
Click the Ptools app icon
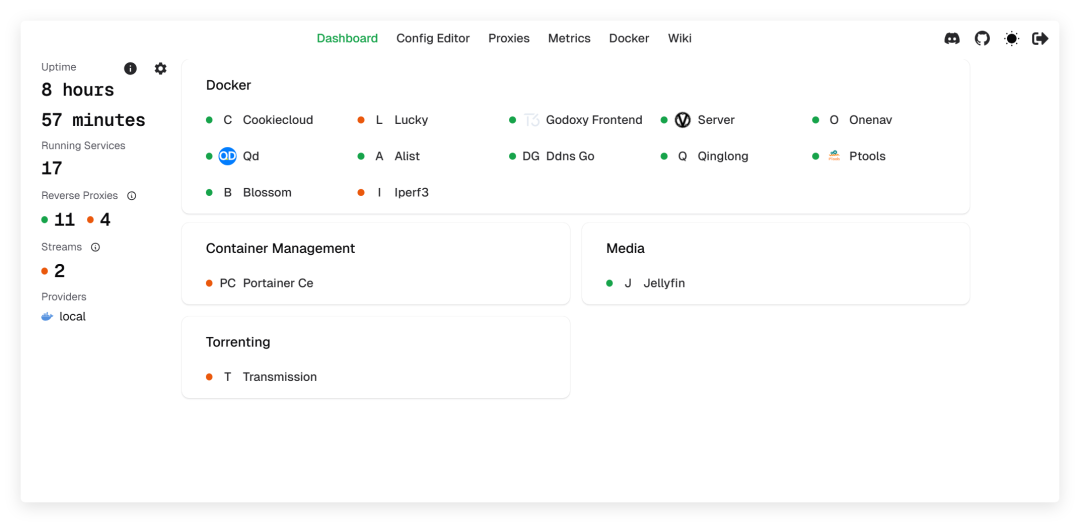coord(834,156)
